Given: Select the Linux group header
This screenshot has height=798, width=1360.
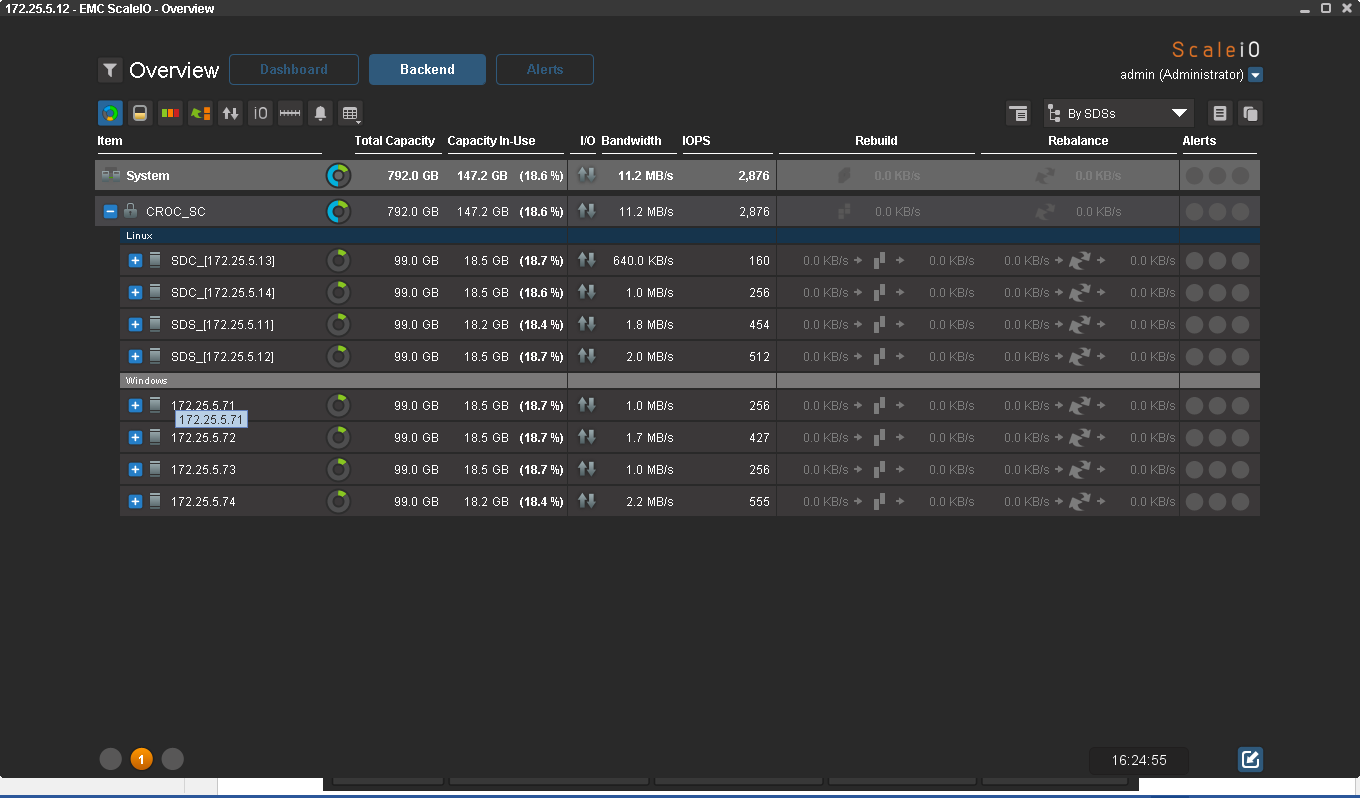Looking at the screenshot, I should coord(689,236).
